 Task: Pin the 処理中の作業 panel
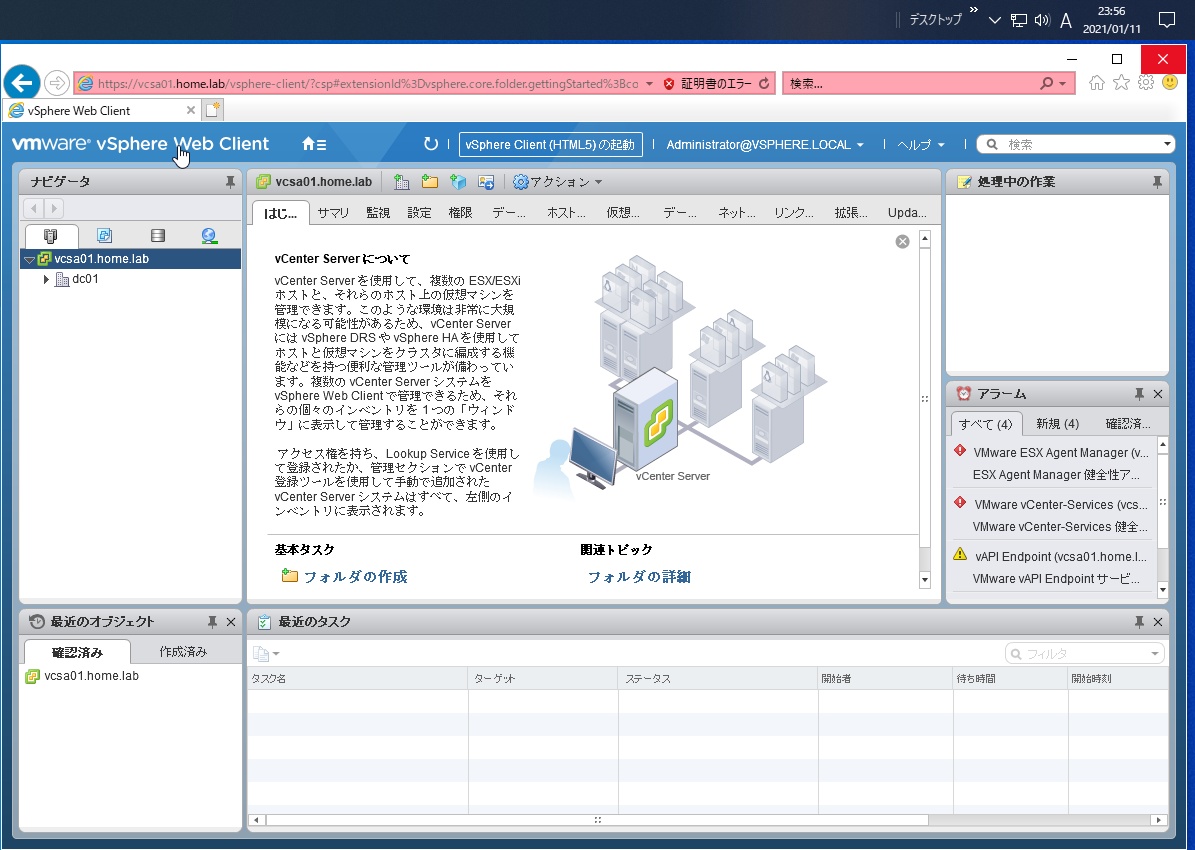tap(1157, 182)
